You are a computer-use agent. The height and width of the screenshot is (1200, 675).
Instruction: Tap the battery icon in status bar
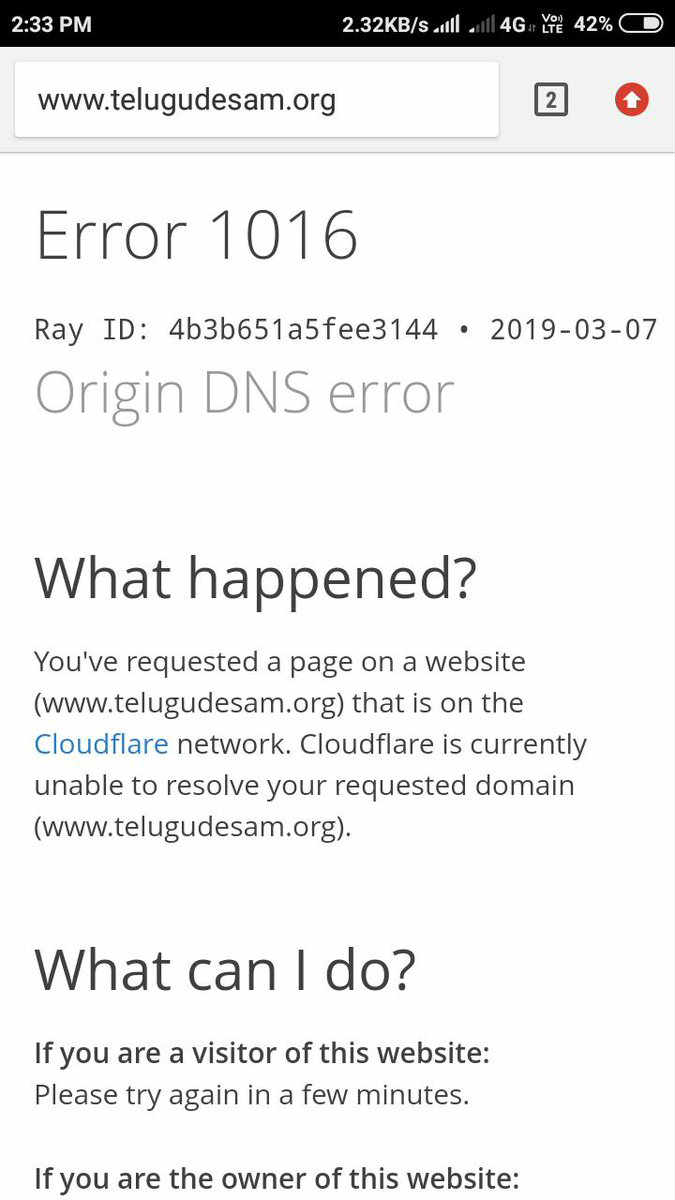(x=642, y=24)
